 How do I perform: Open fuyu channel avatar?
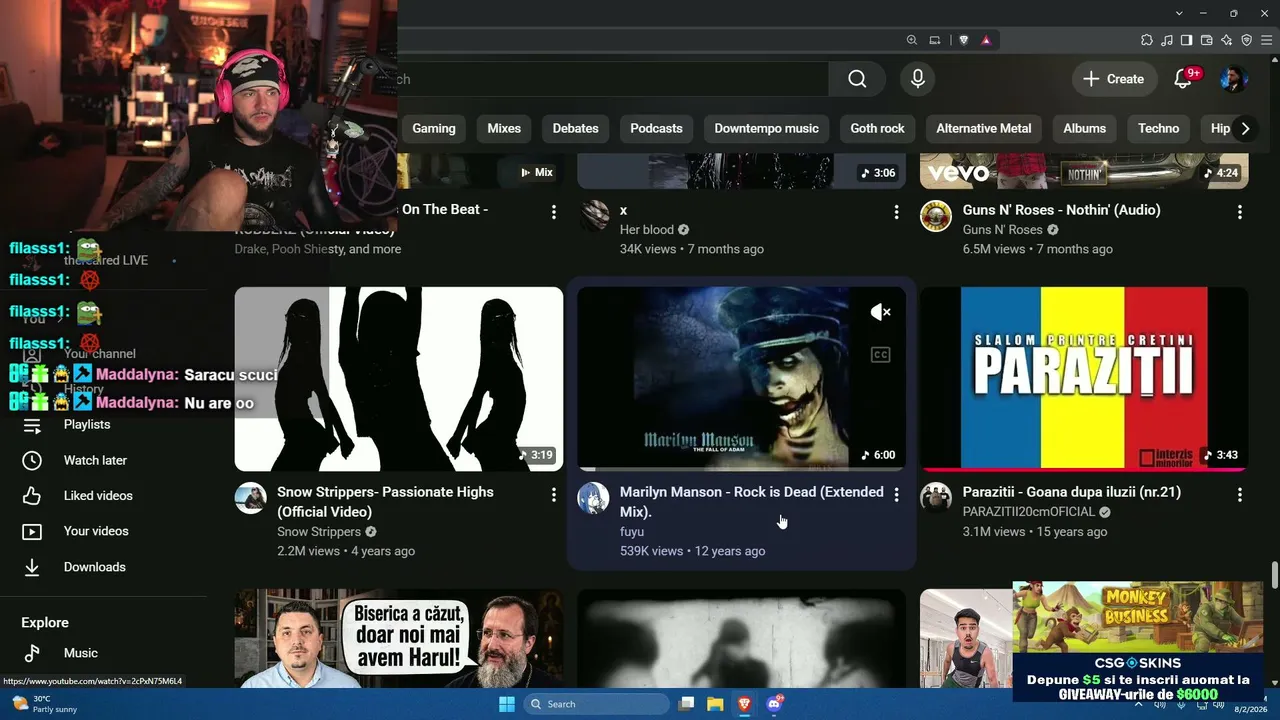[594, 498]
